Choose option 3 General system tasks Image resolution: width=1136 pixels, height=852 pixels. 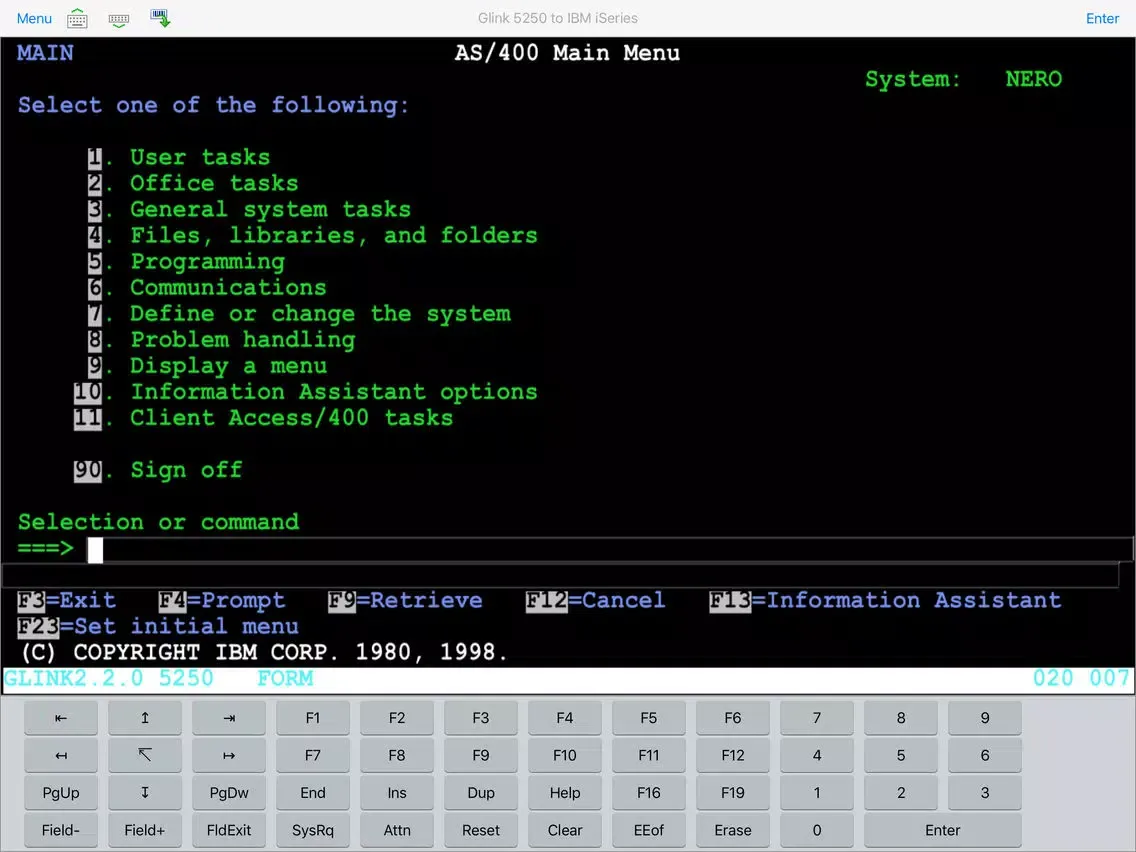(249, 209)
